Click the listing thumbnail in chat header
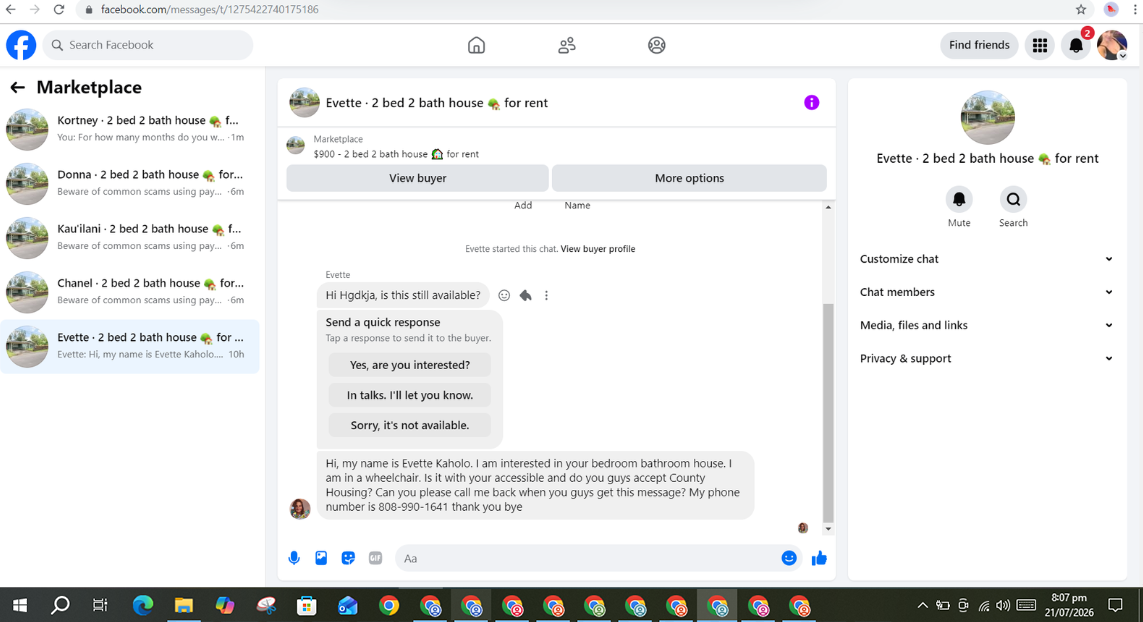Image resolution: width=1143 pixels, height=622 pixels. point(305,103)
